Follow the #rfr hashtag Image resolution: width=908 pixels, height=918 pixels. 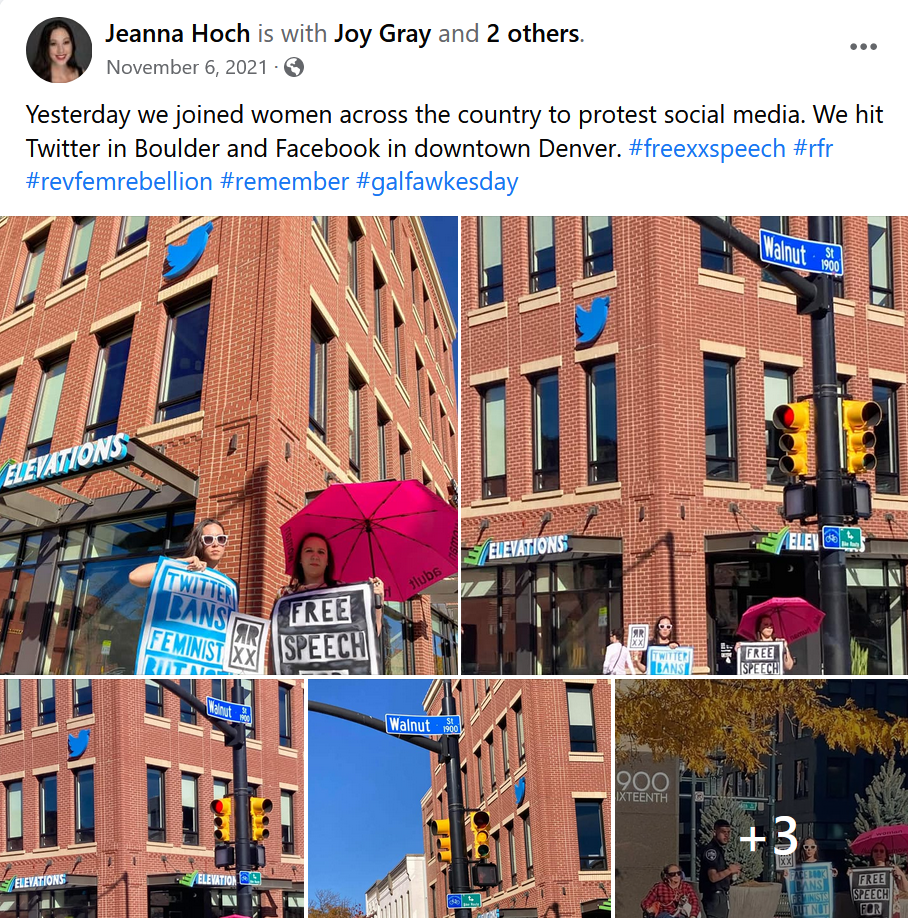(x=813, y=148)
